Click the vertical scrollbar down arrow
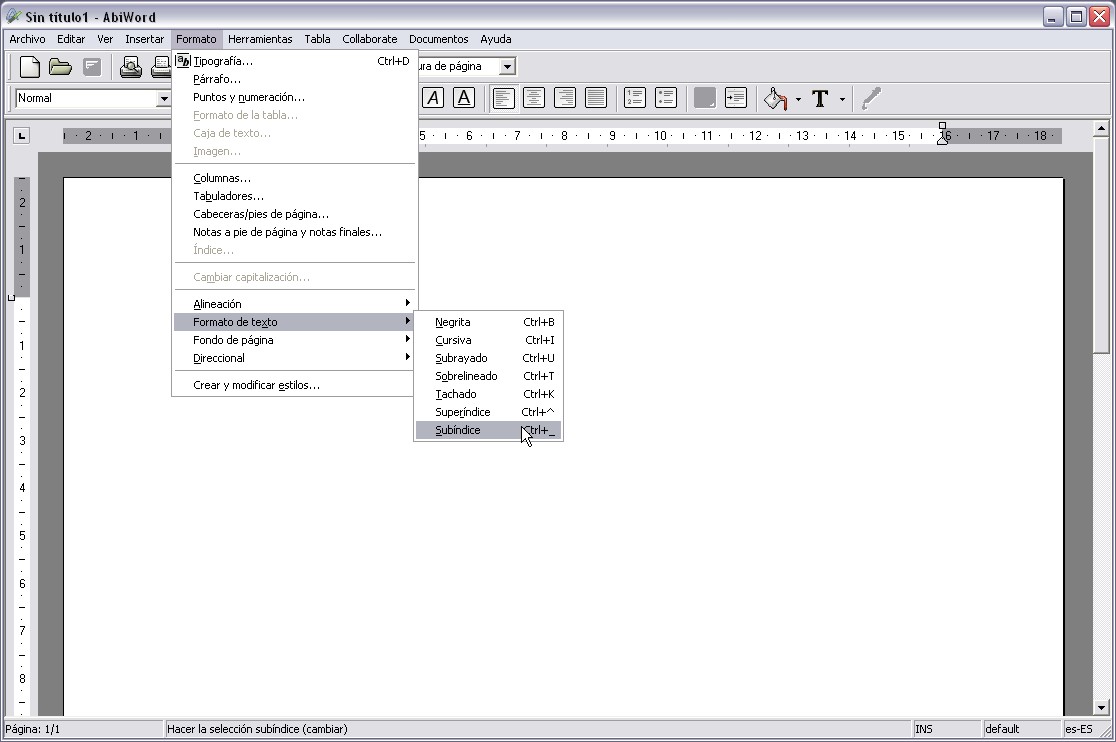Screen dimensions: 1116x742 click(x=1101, y=708)
